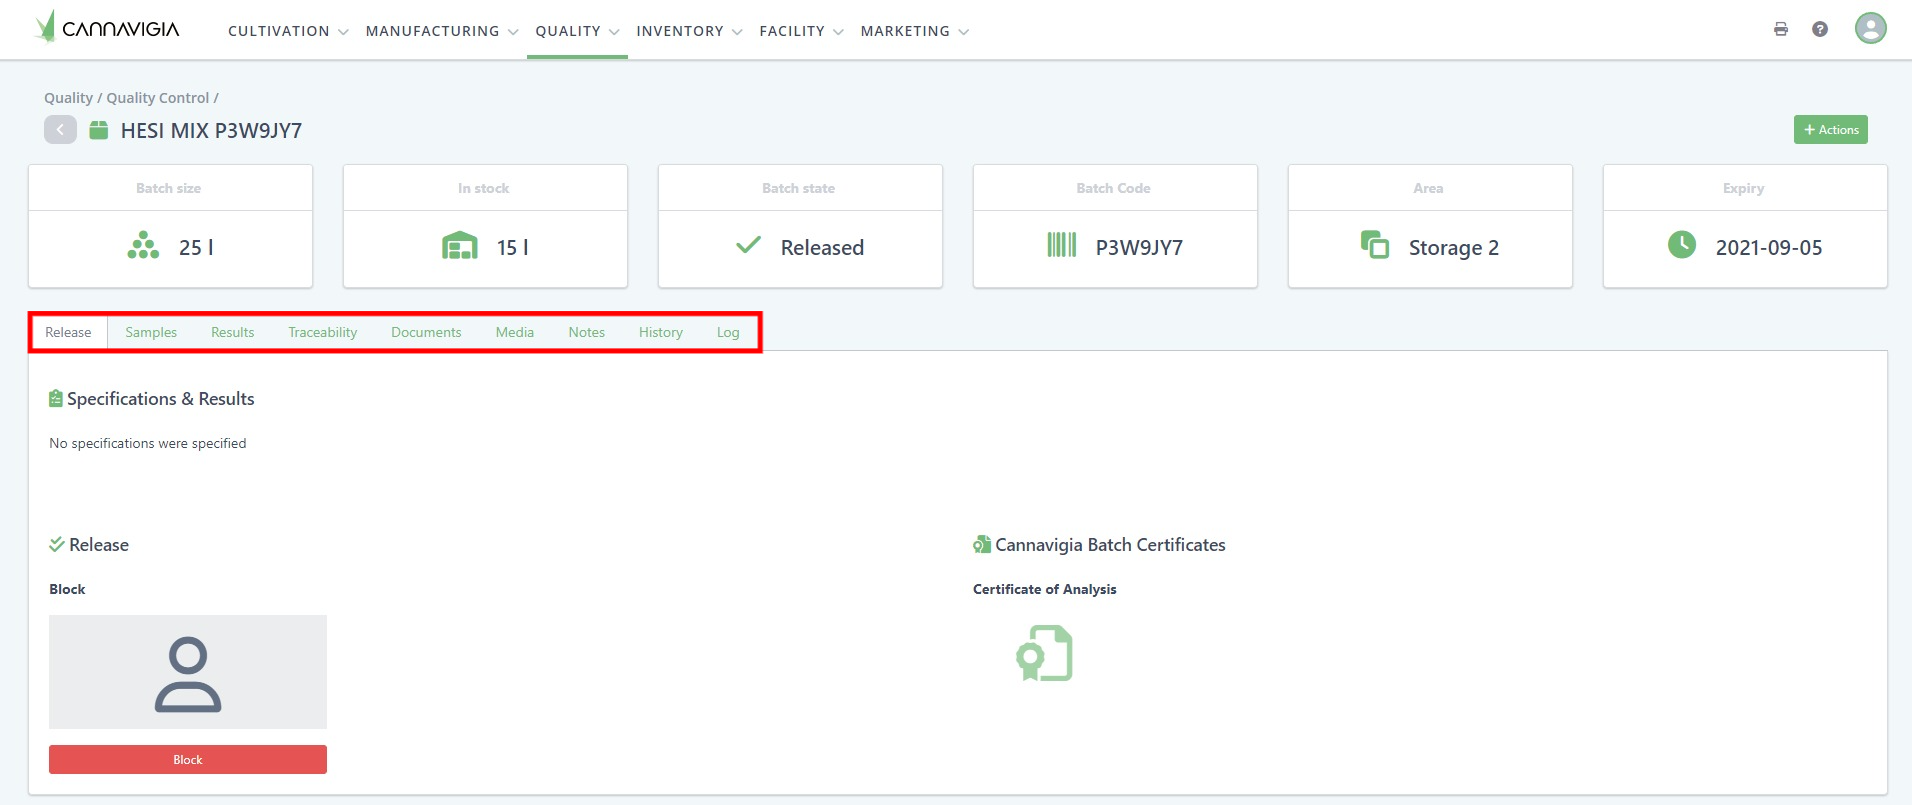Open the Documents tab

[426, 332]
